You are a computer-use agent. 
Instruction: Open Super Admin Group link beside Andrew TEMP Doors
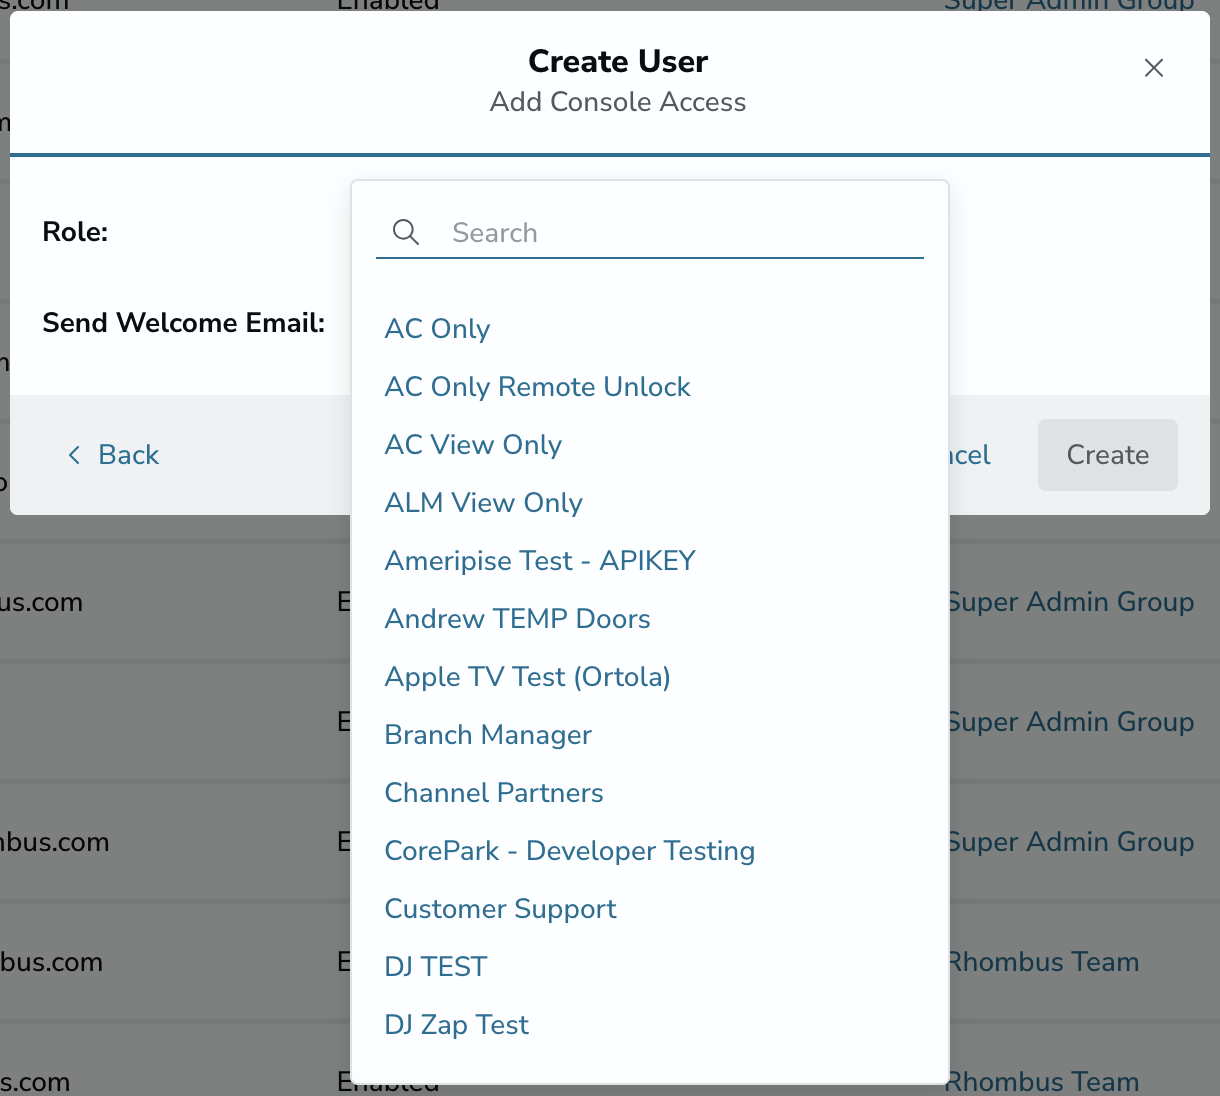tap(1071, 602)
